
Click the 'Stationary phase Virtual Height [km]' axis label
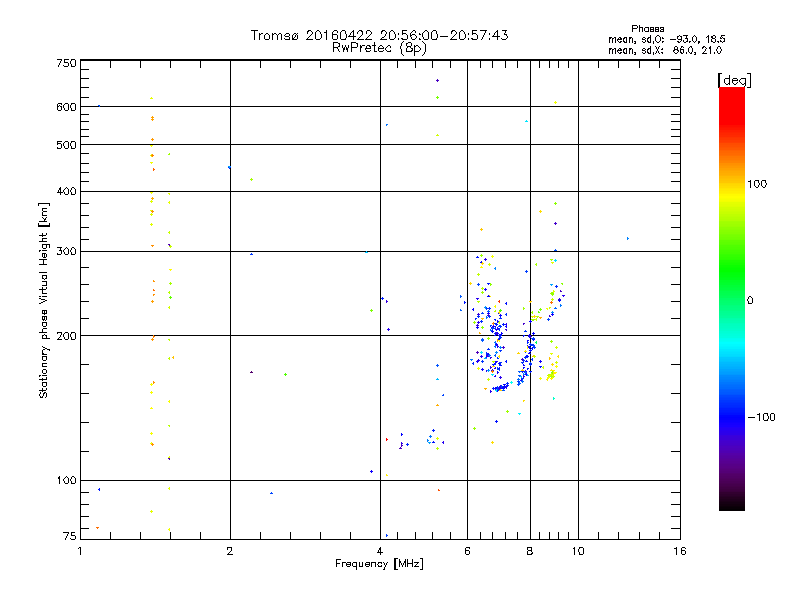click(44, 300)
